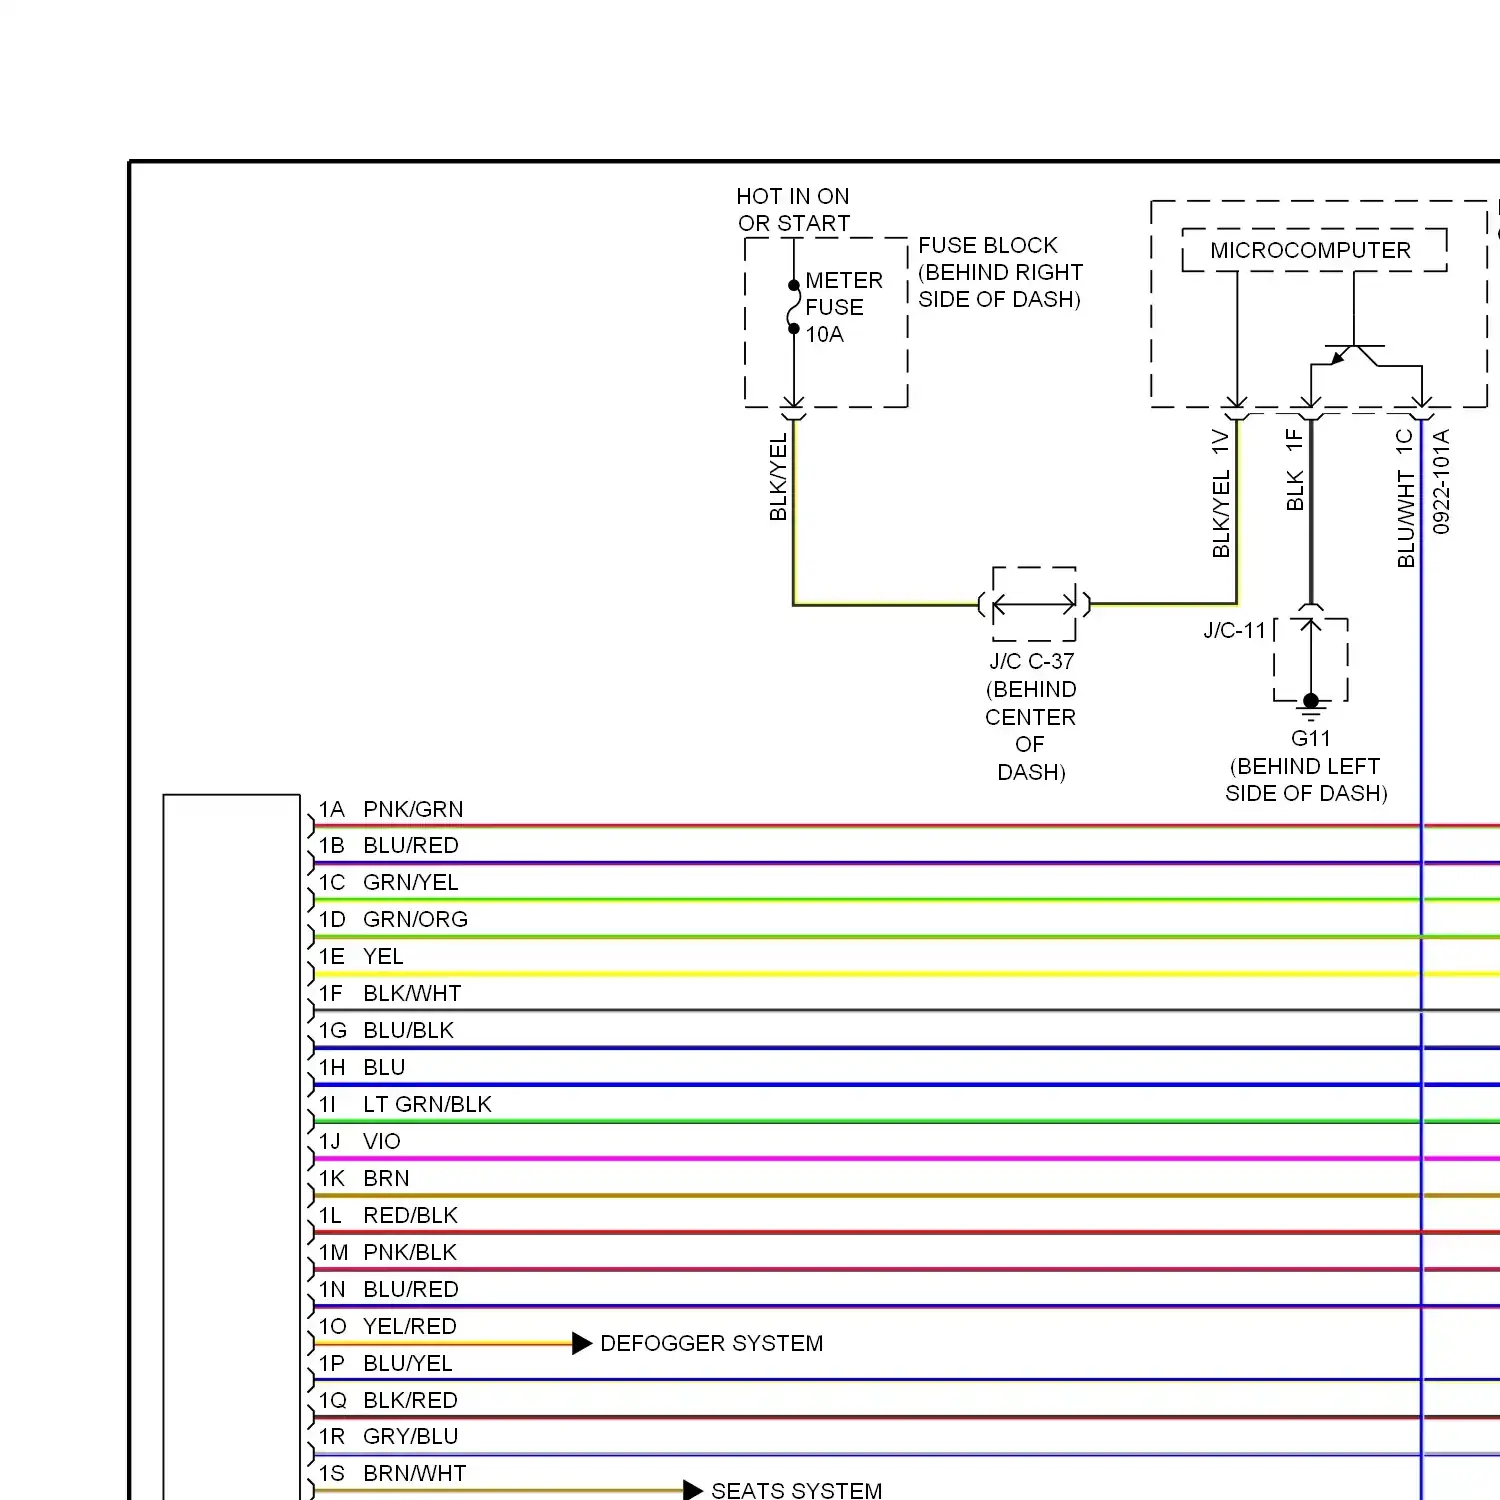The height and width of the screenshot is (1500, 1500).
Task: Click the '1E YEL' wire label
Action: 361,956
